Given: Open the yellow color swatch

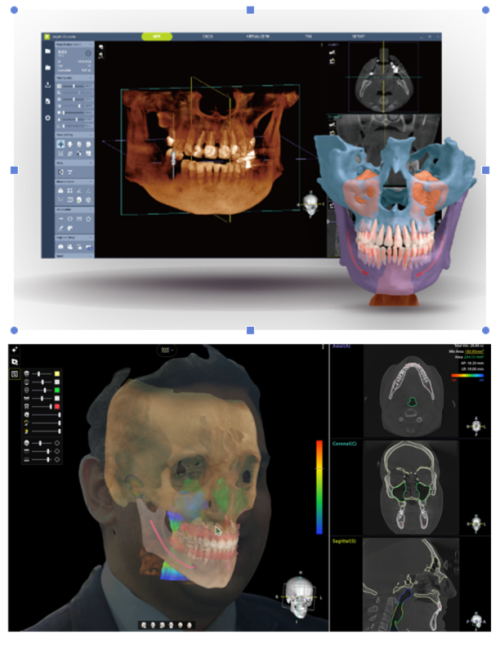Looking at the screenshot, I should [x=57, y=374].
